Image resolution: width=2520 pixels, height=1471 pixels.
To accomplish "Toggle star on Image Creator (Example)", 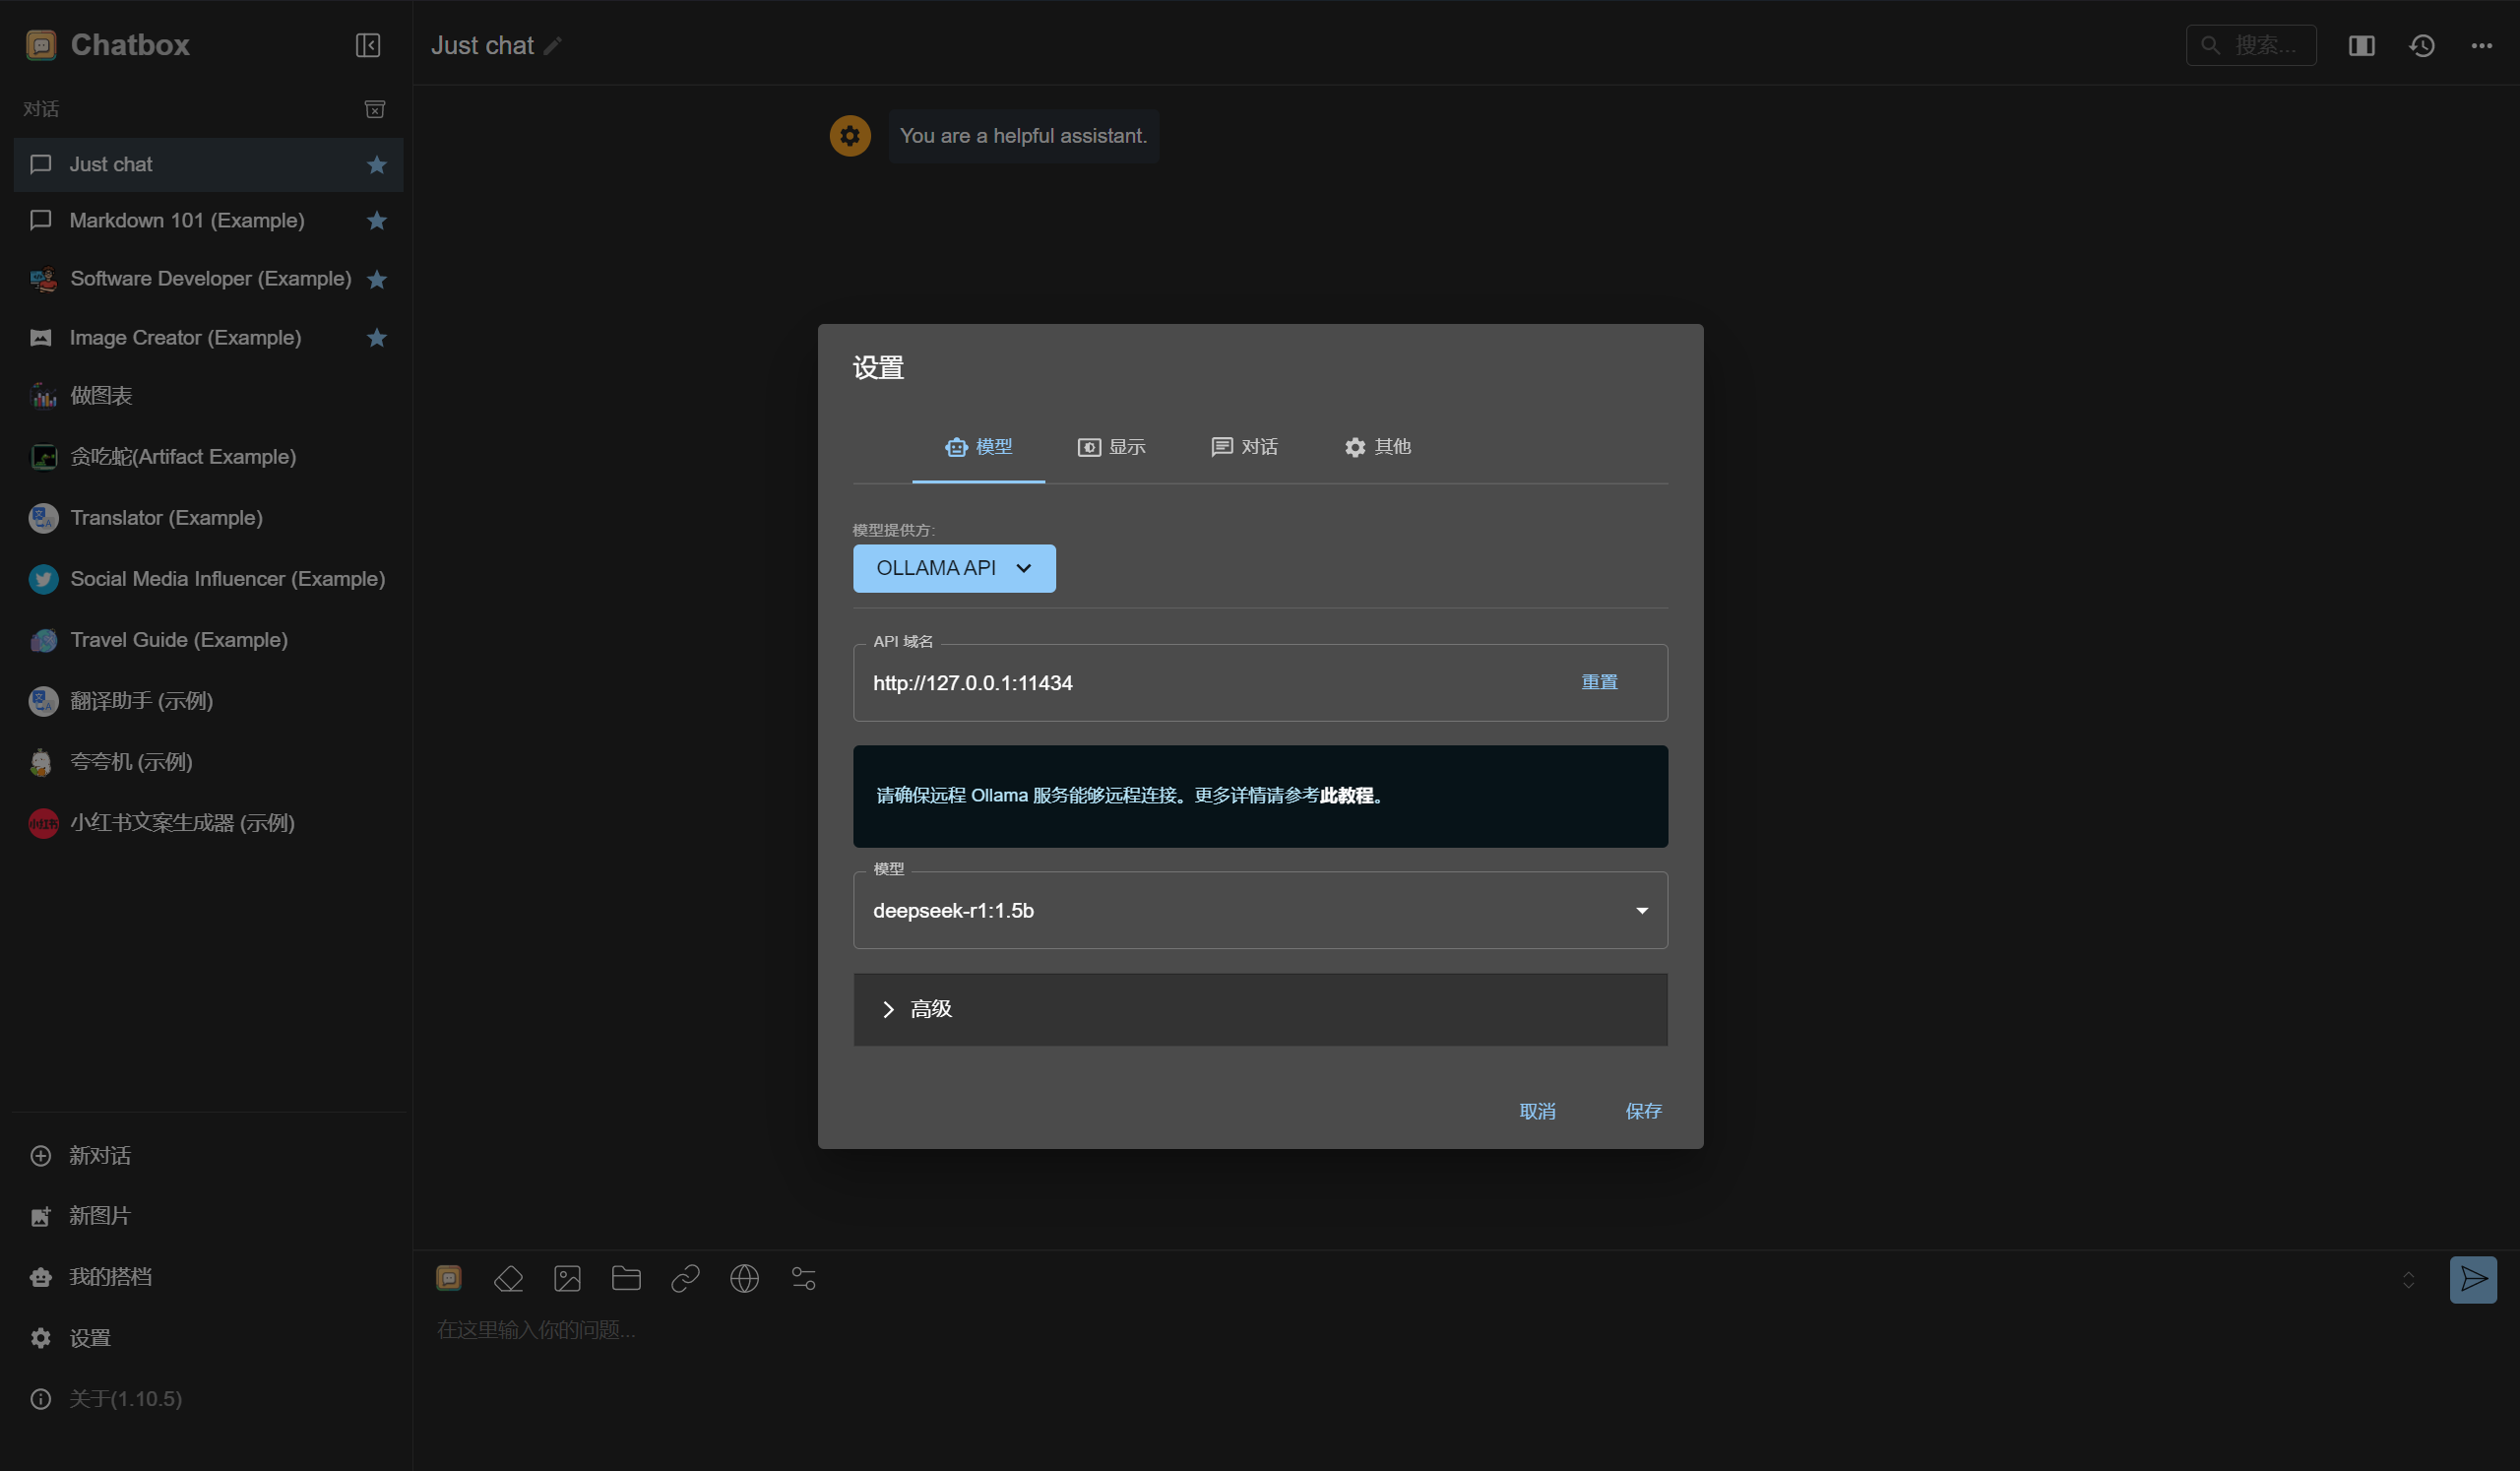I will click(377, 338).
